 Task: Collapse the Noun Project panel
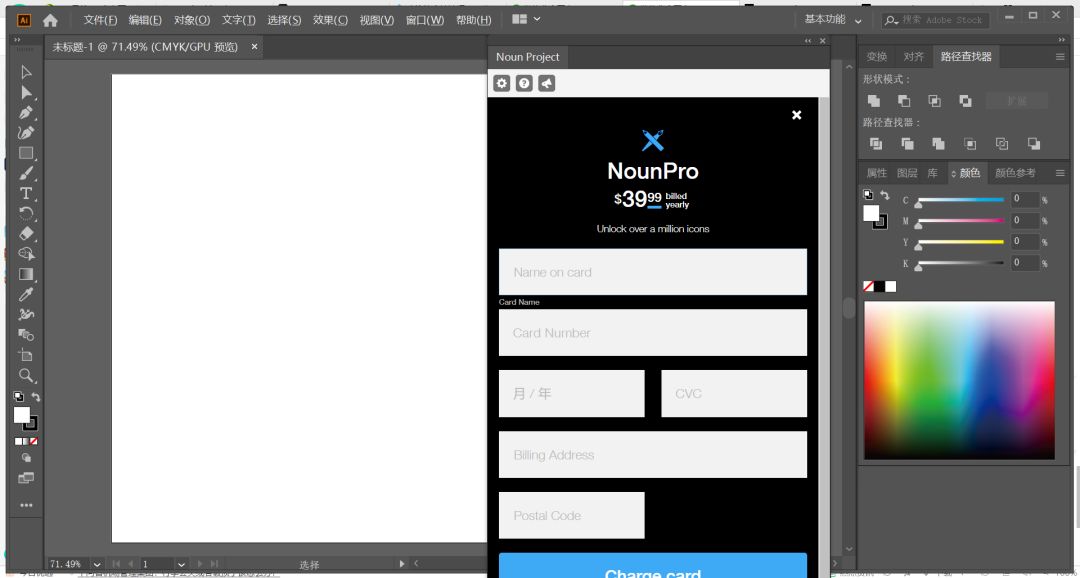808,41
